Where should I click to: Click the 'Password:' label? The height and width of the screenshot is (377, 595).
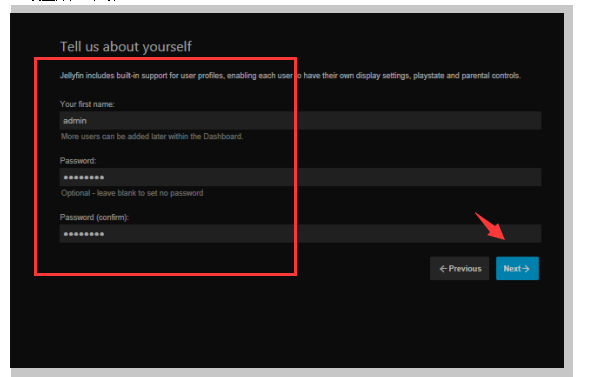pos(78,161)
